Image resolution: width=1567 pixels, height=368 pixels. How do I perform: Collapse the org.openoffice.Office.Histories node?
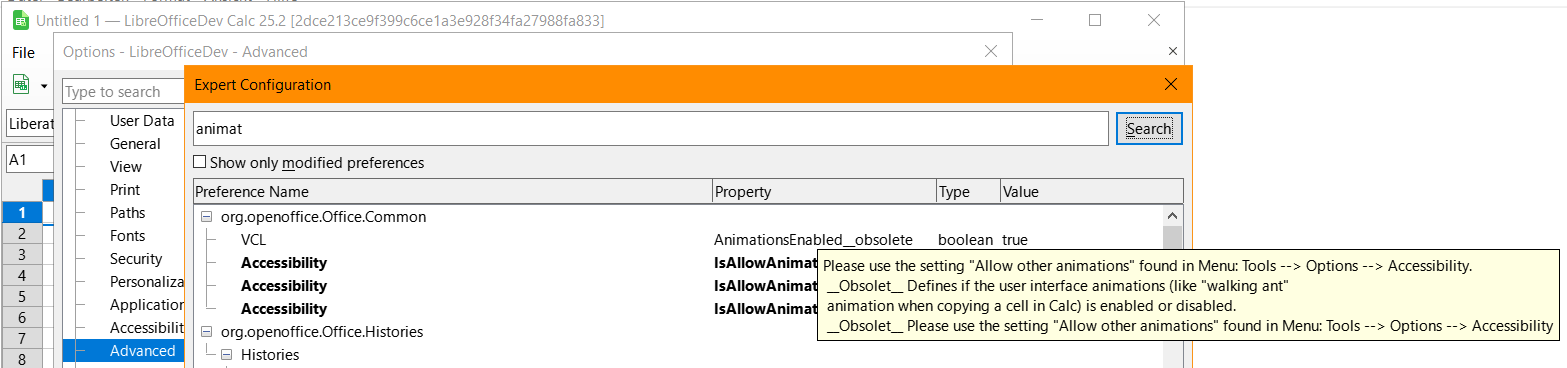(207, 332)
